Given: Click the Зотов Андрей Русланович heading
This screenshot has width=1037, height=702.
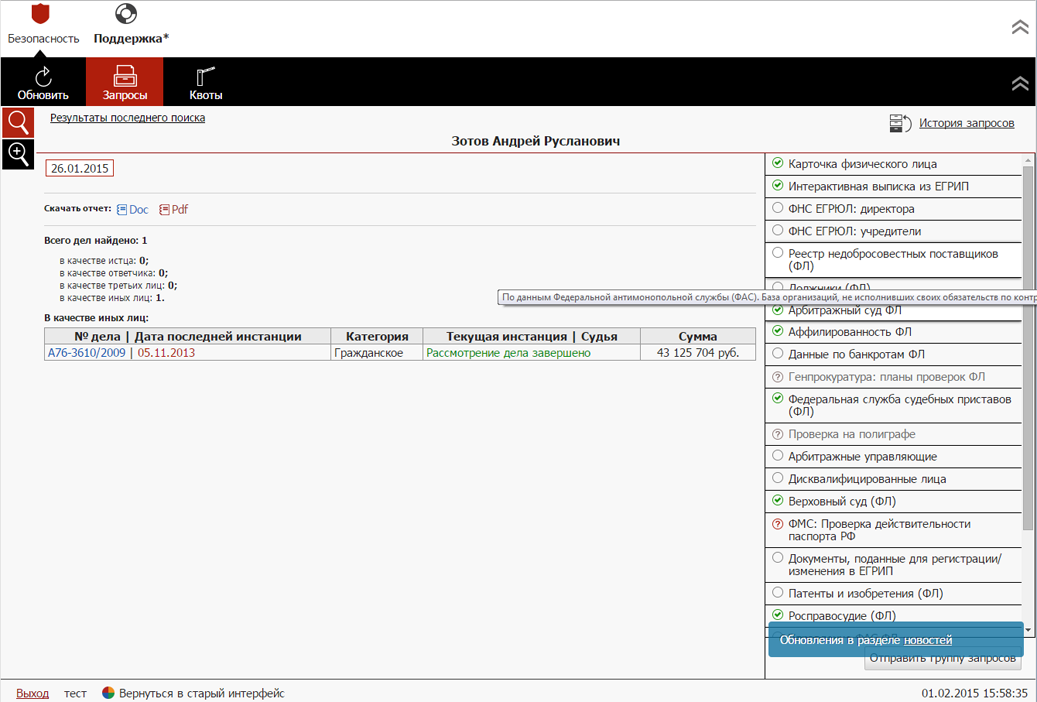Looking at the screenshot, I should (536, 141).
